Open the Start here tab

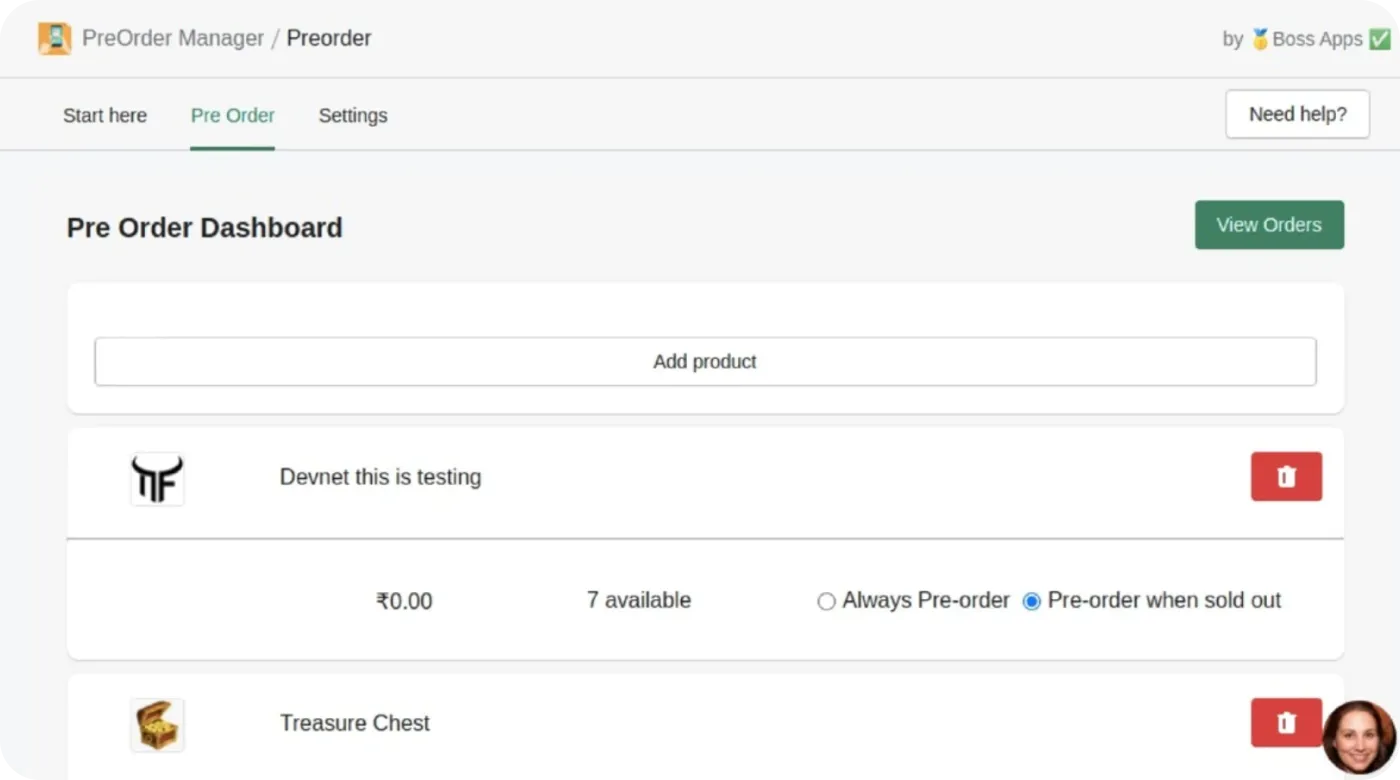point(104,115)
